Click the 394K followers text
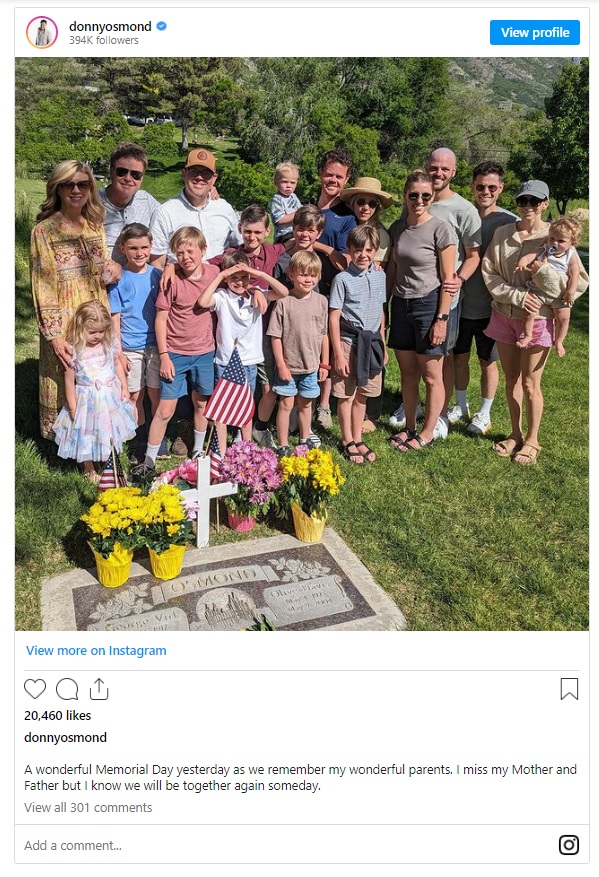This screenshot has width=599, height=877. [x=103, y=40]
